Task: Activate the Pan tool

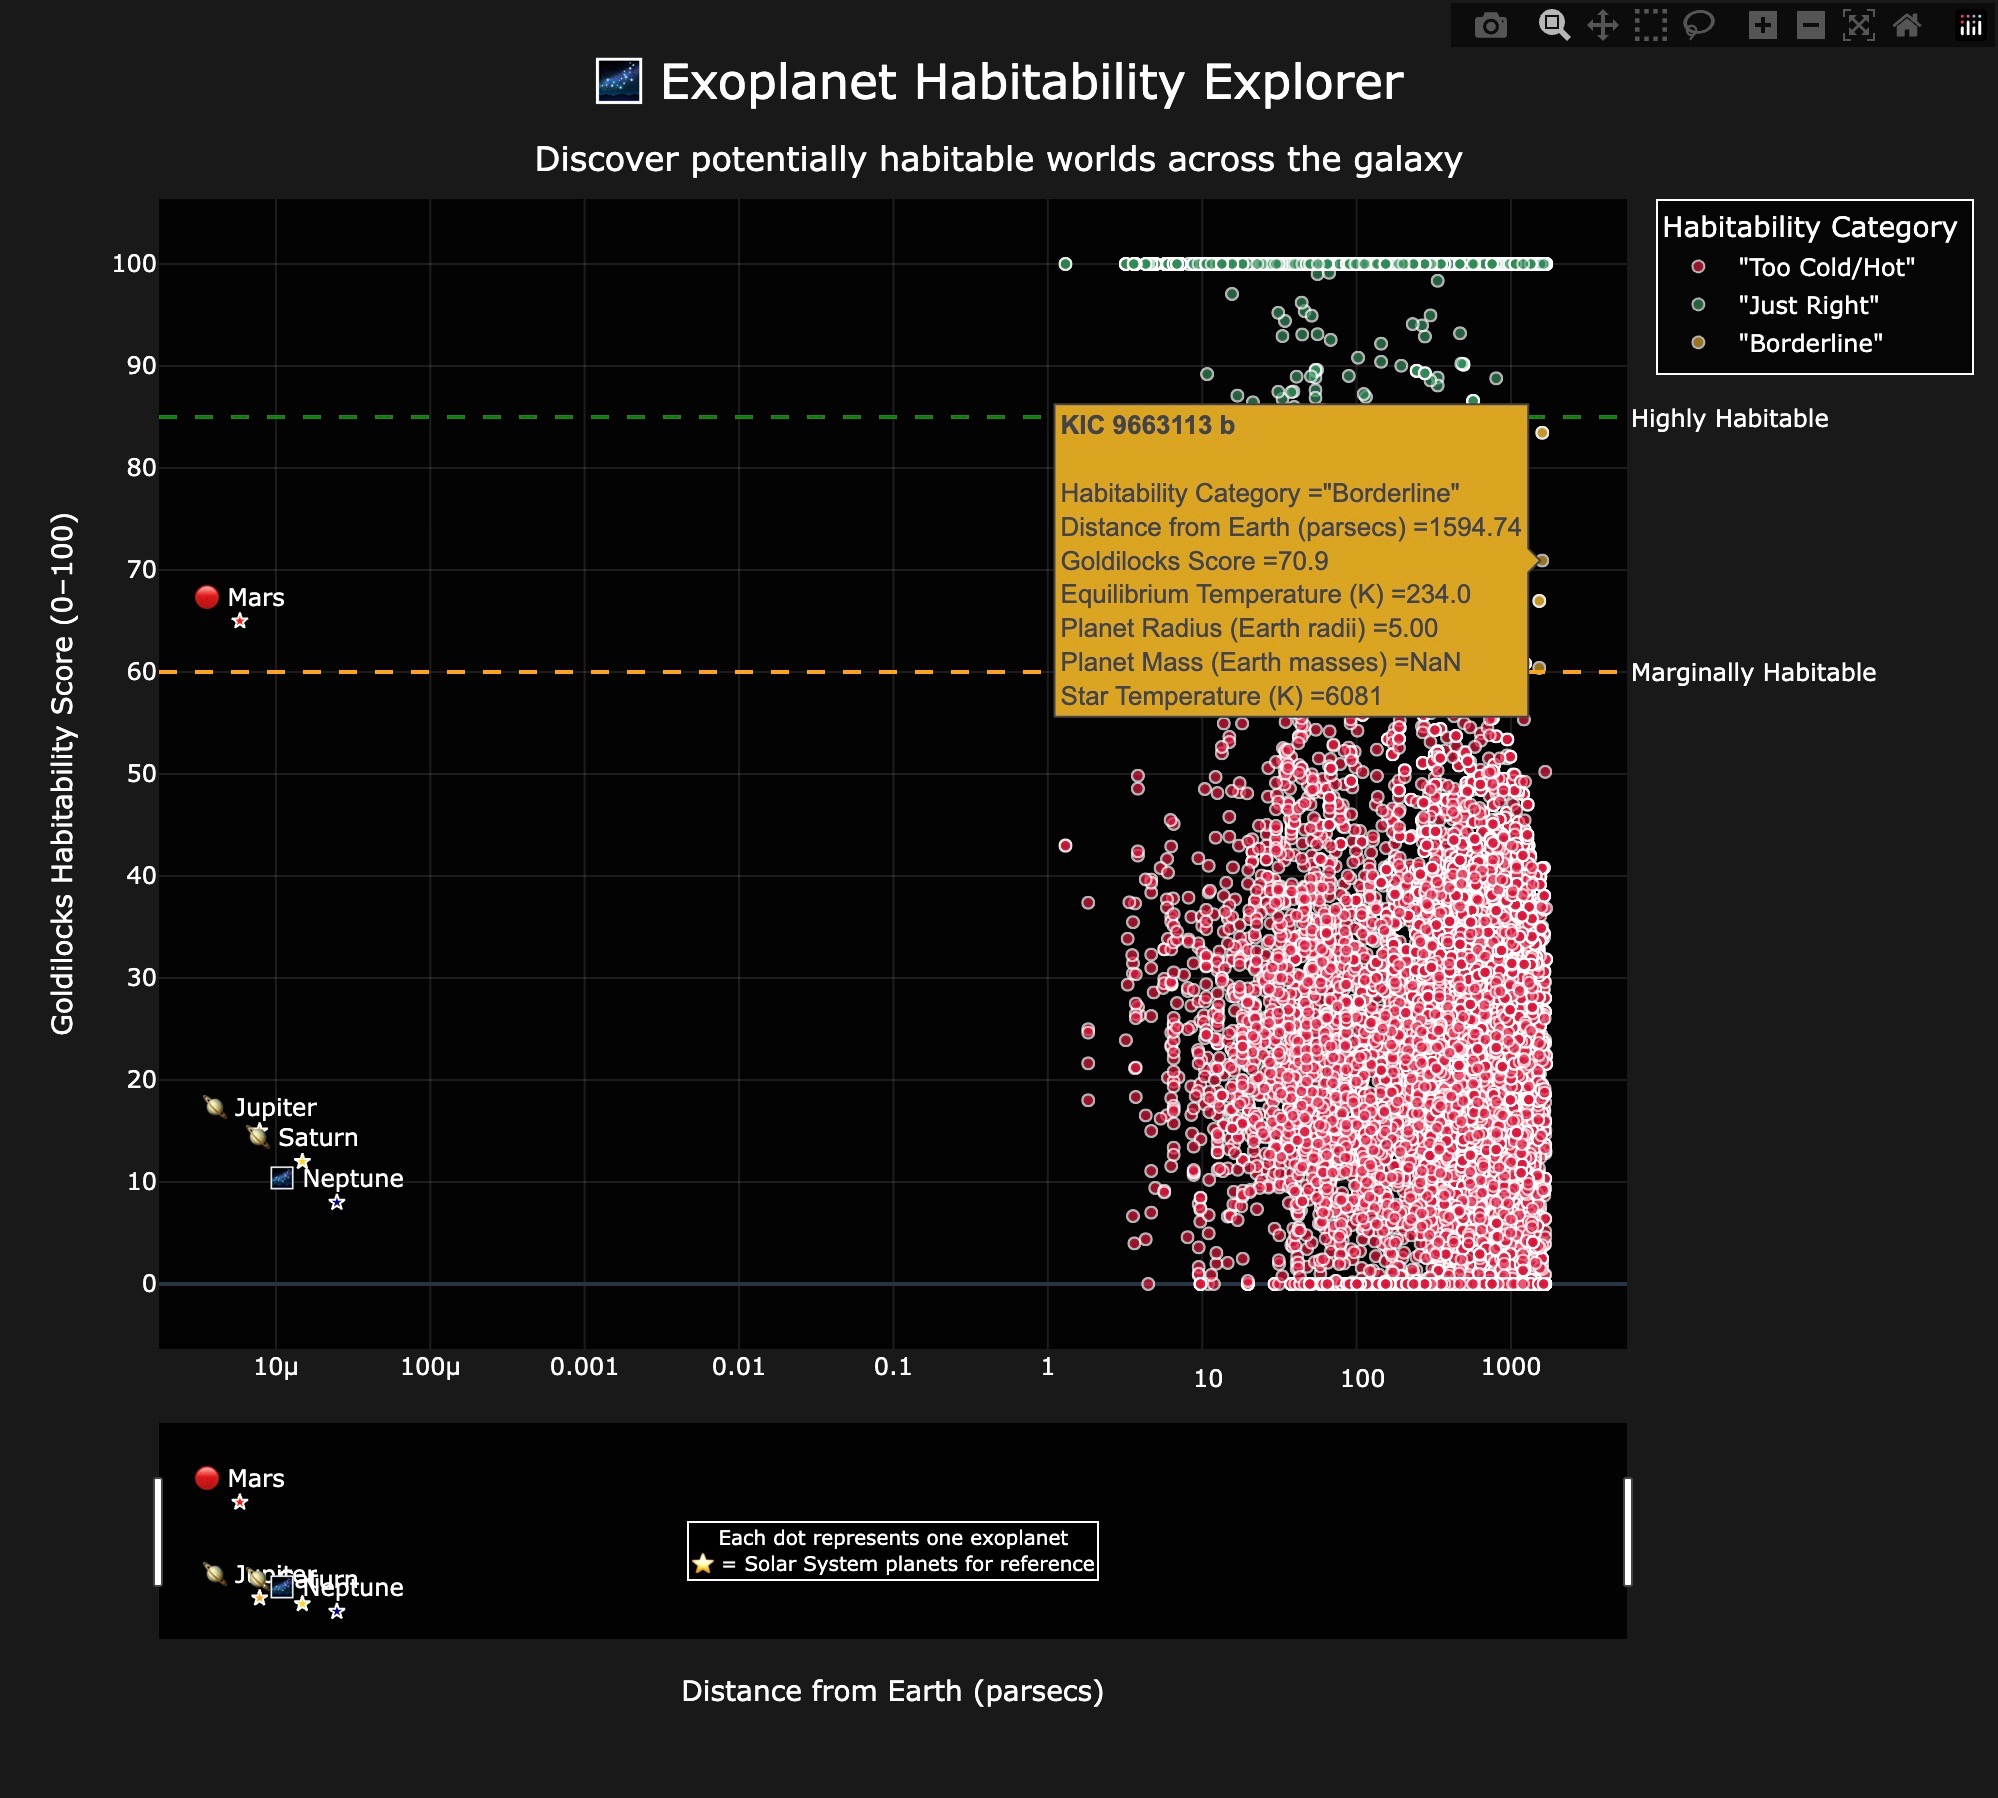Action: 1603,25
